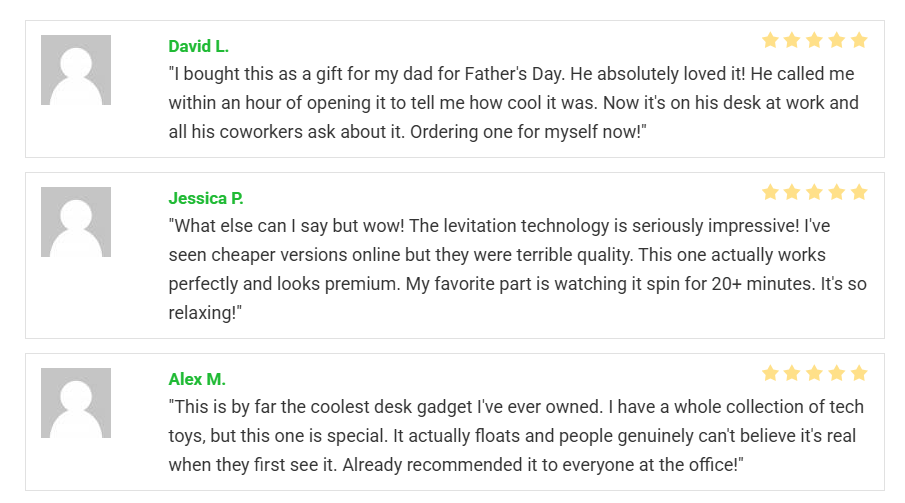Click the fifth star in Alex M.'s rating
Screen dimensions: 905x503
(x=858, y=374)
